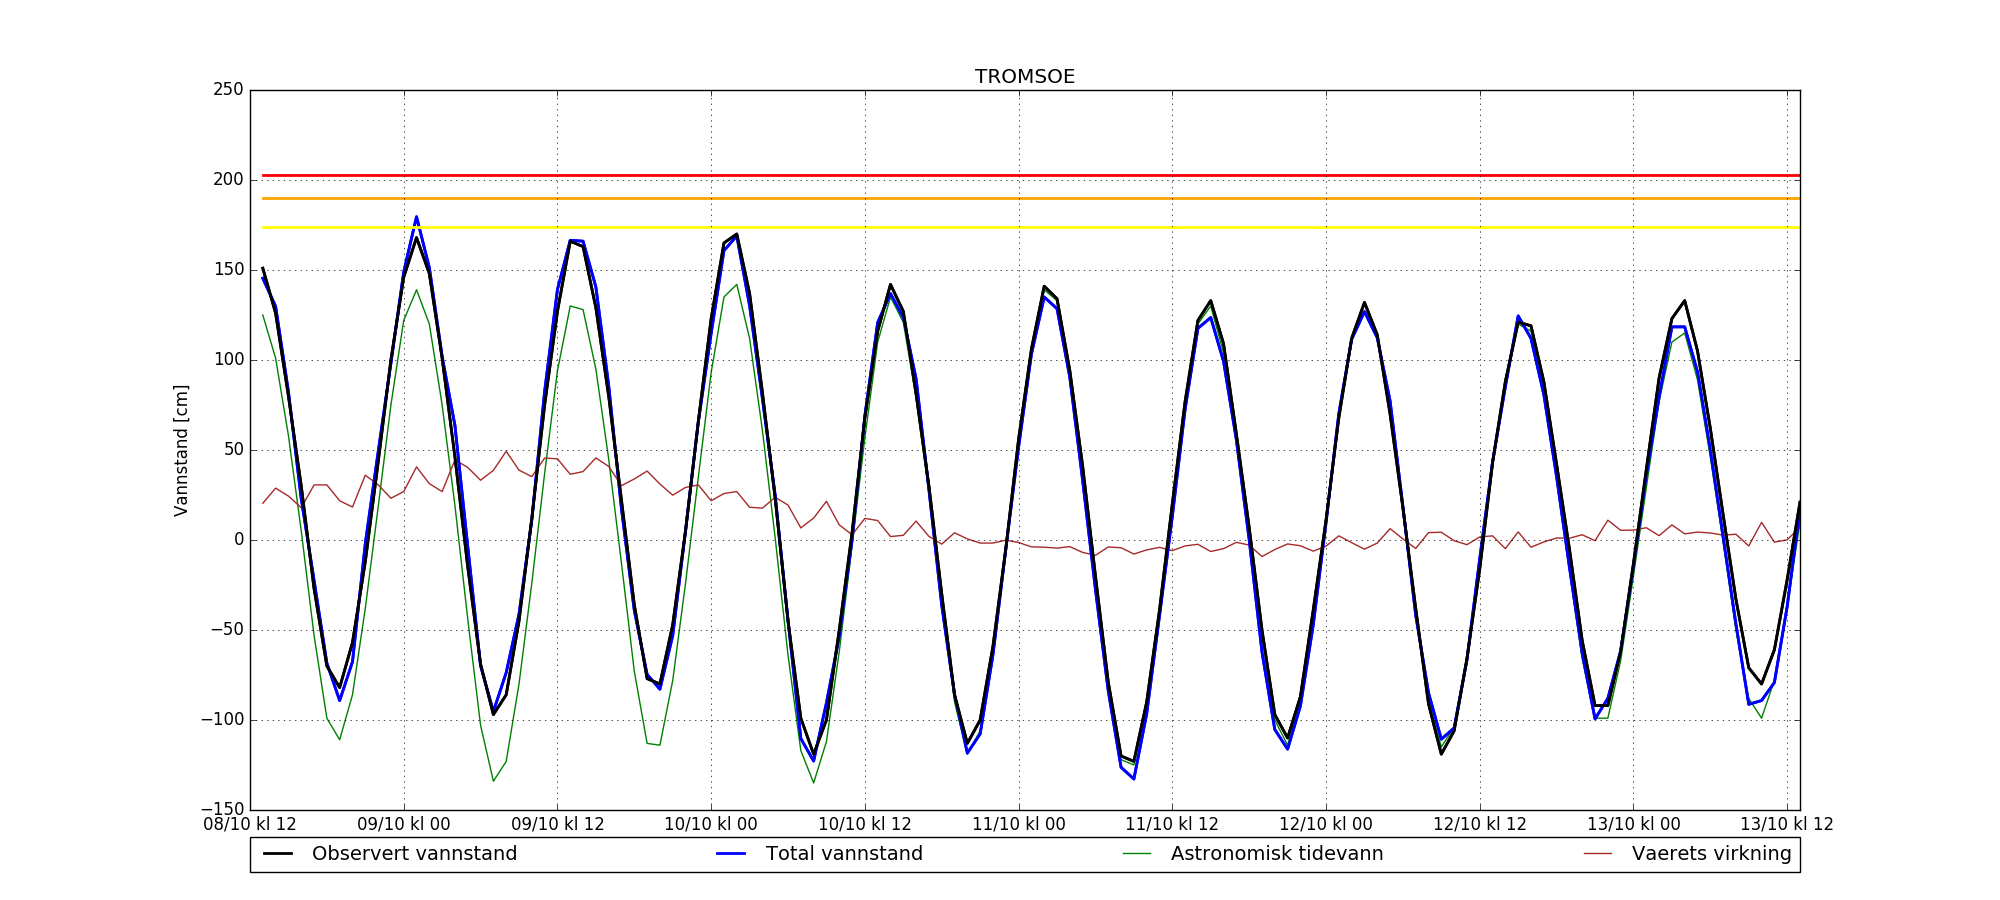
Task: Click the 11/10 kl 00 x-axis tick label
Action: [x=1019, y=825]
